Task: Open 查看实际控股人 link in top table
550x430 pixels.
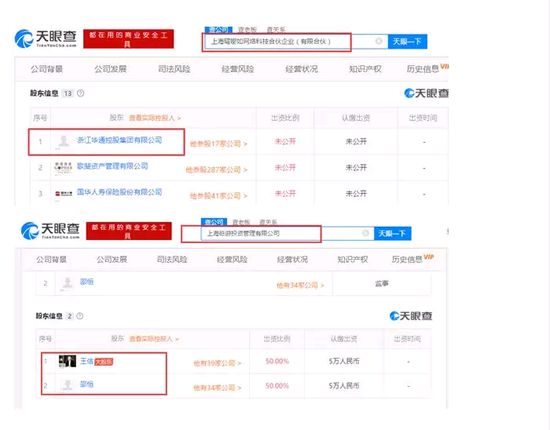Action: tap(155, 118)
